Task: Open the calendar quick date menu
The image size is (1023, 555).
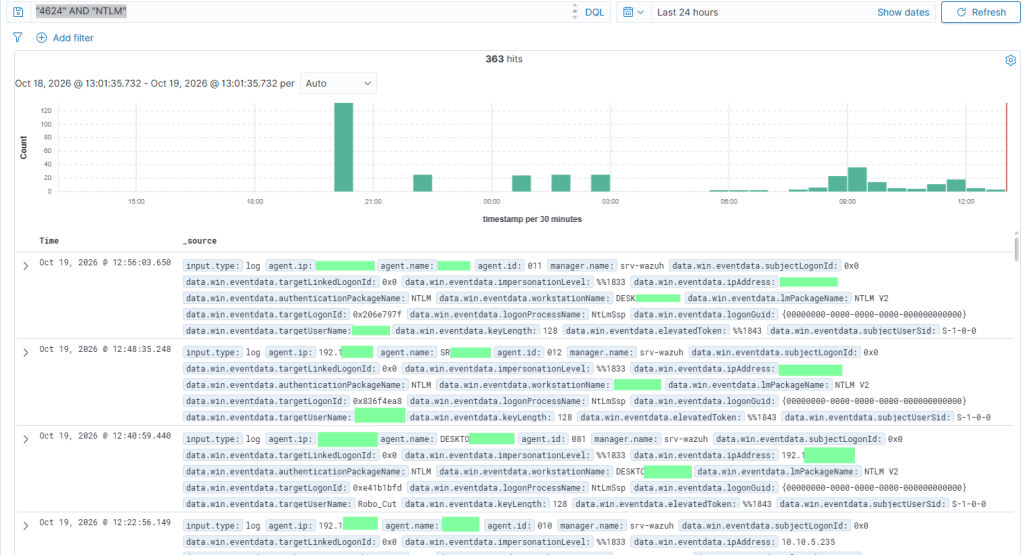Action: coord(634,12)
